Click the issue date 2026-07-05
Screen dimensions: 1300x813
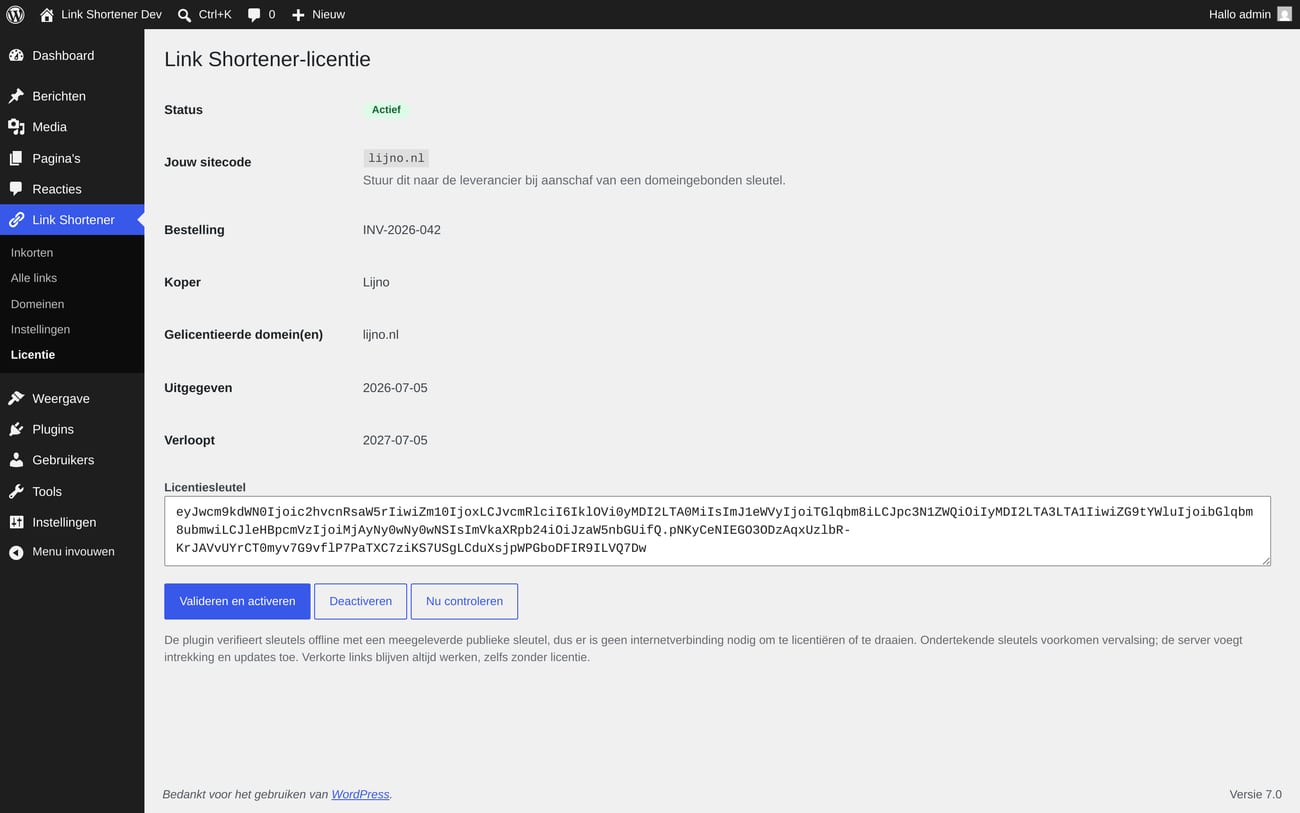(x=395, y=388)
